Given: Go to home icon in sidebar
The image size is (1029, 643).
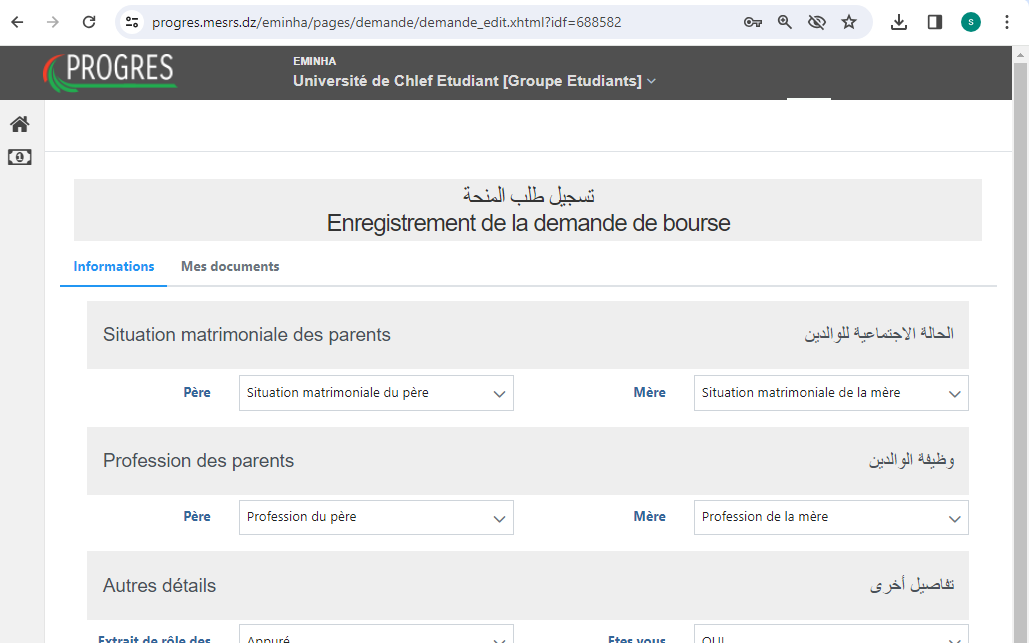Looking at the screenshot, I should tap(20, 124).
